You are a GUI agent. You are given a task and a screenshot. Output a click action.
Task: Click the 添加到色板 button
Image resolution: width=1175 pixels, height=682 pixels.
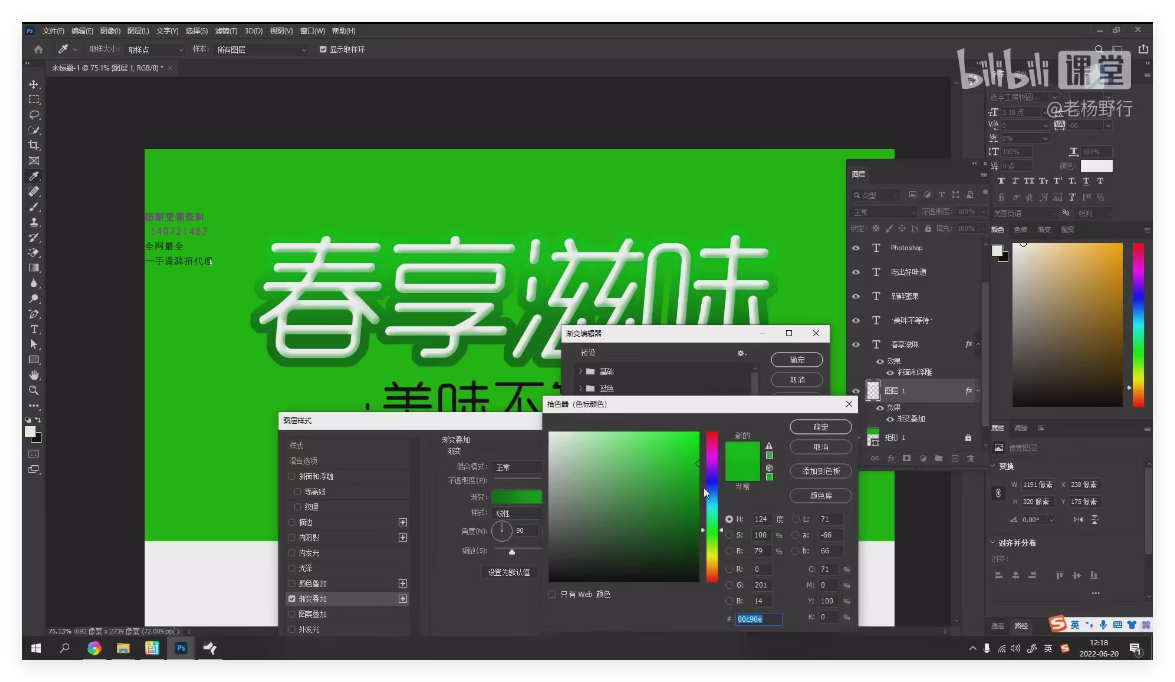(821, 471)
